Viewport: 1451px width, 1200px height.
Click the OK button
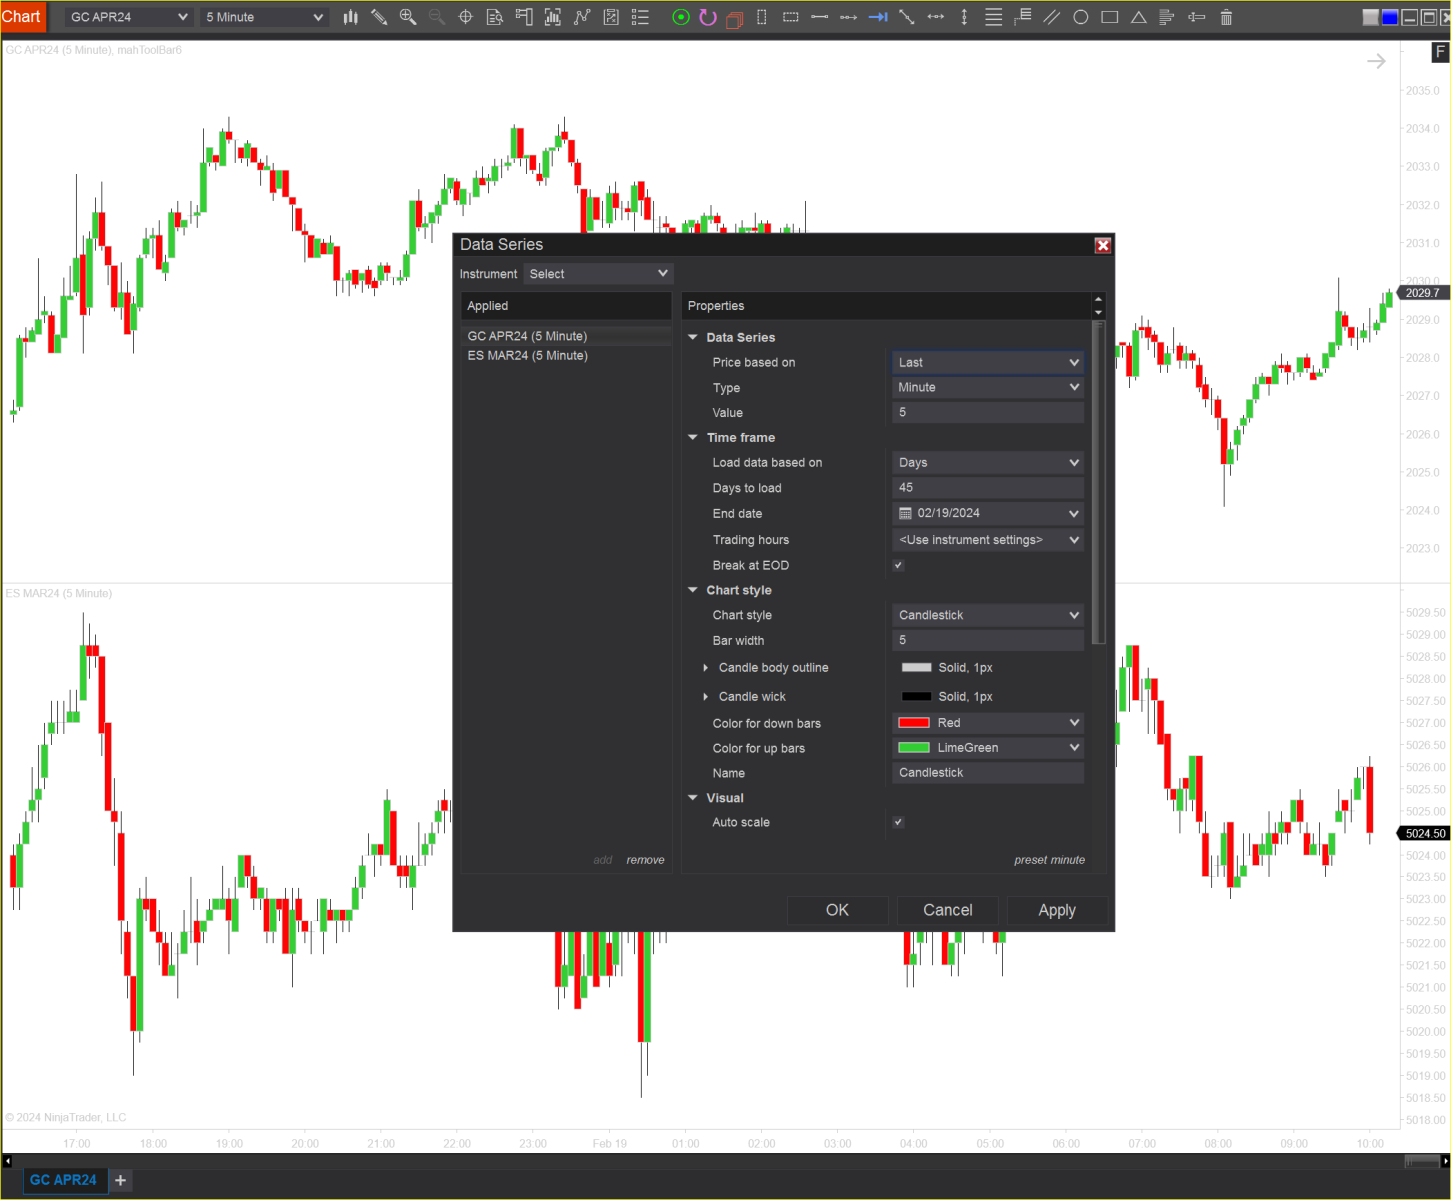837,910
